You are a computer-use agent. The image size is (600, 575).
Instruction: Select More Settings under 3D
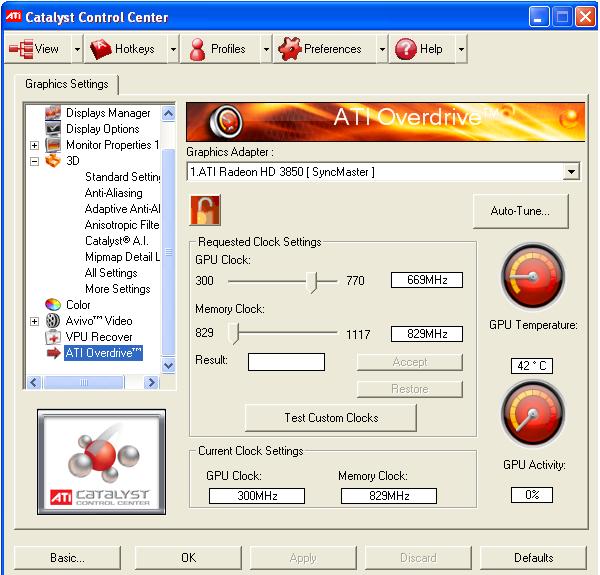coord(118,289)
